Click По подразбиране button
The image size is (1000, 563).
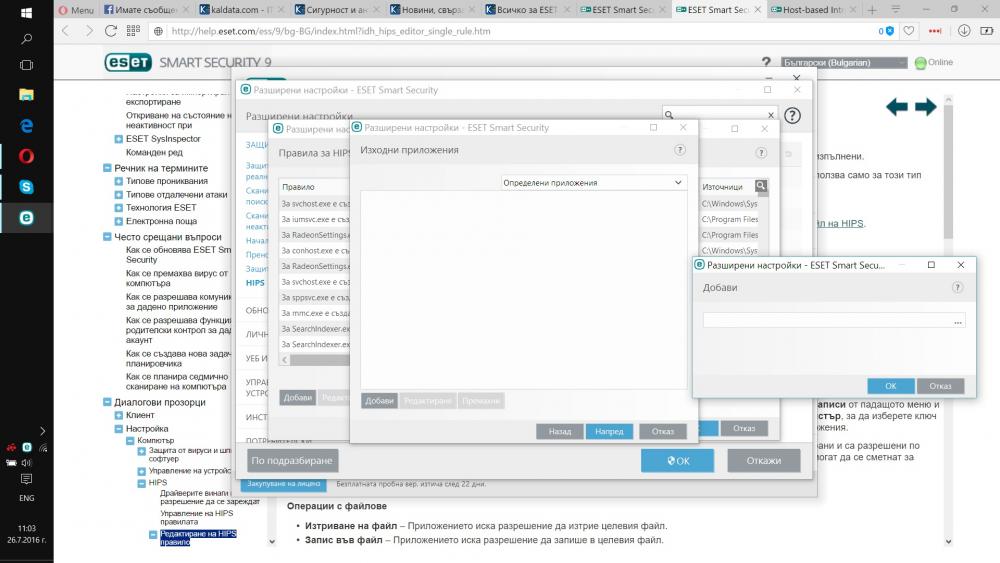pyautogui.click(x=292, y=460)
